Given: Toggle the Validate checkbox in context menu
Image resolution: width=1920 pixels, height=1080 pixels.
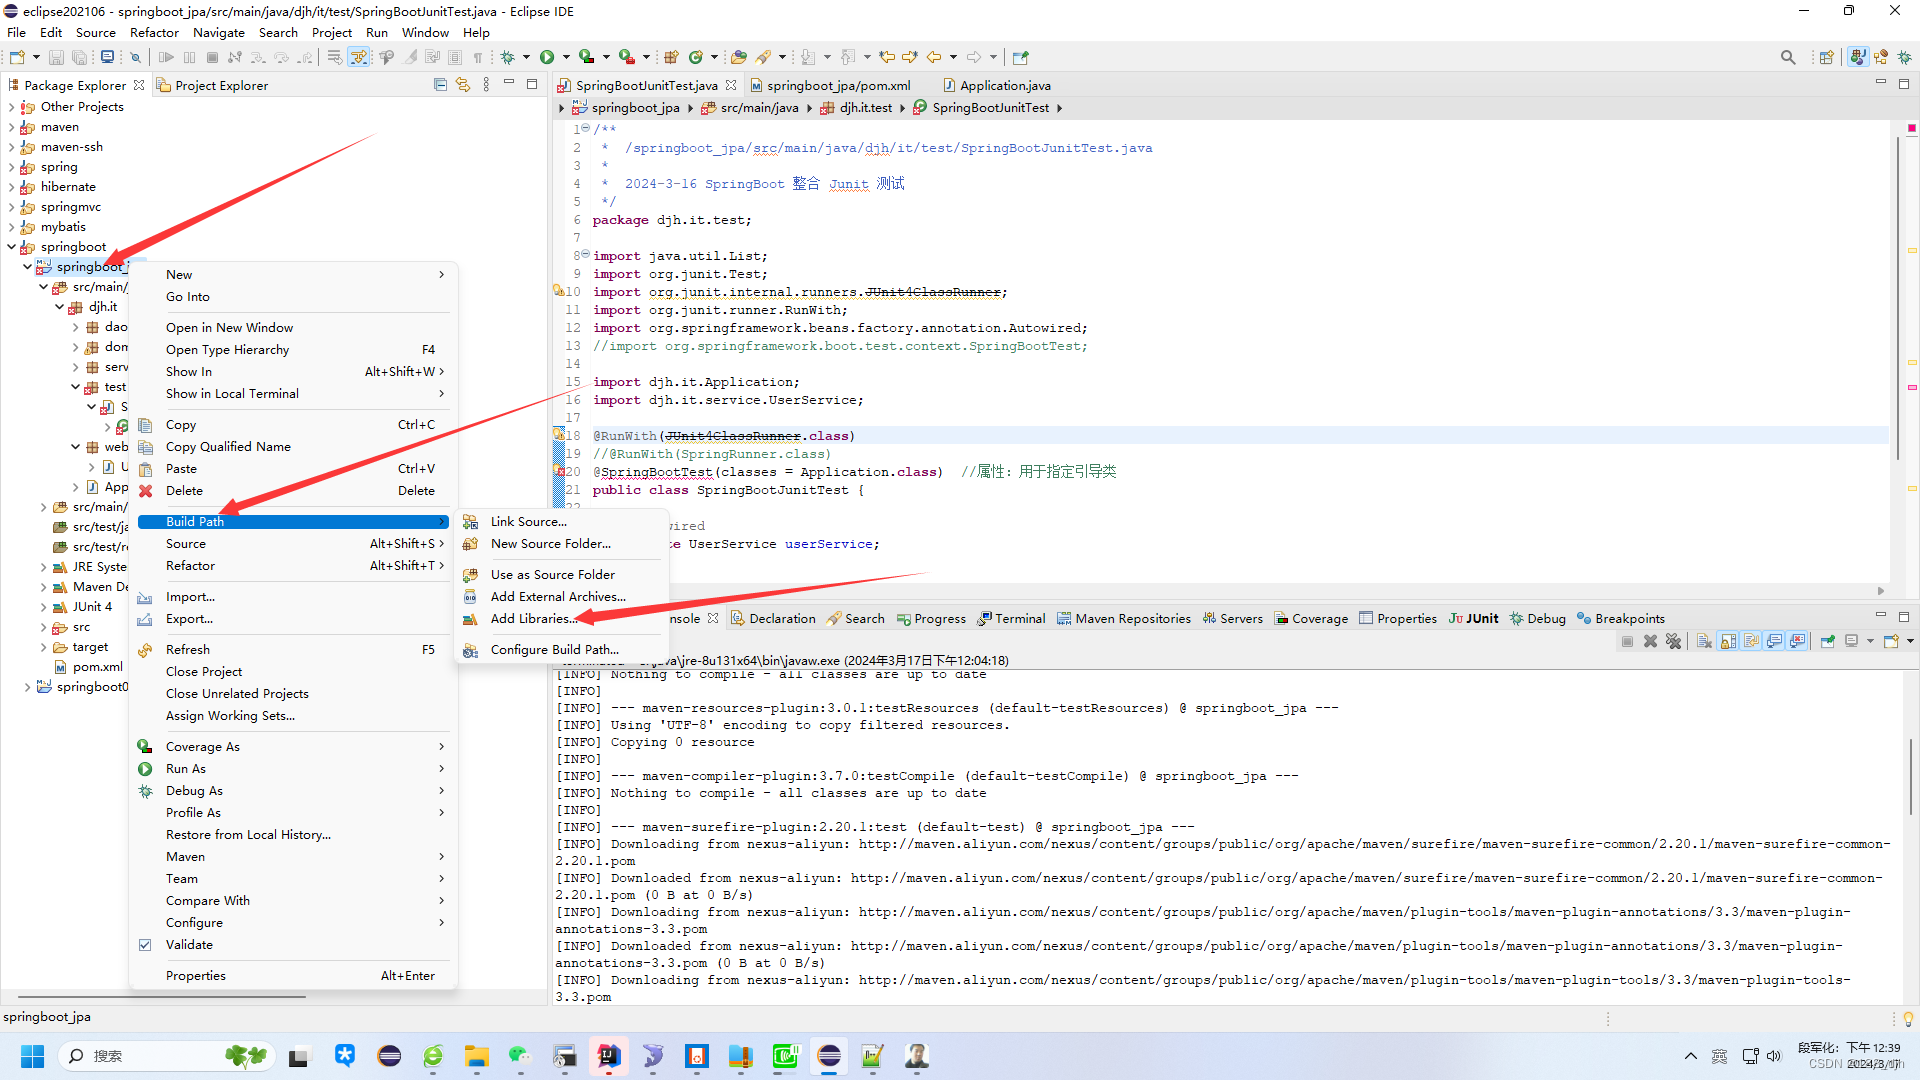Looking at the screenshot, I should click(x=145, y=945).
